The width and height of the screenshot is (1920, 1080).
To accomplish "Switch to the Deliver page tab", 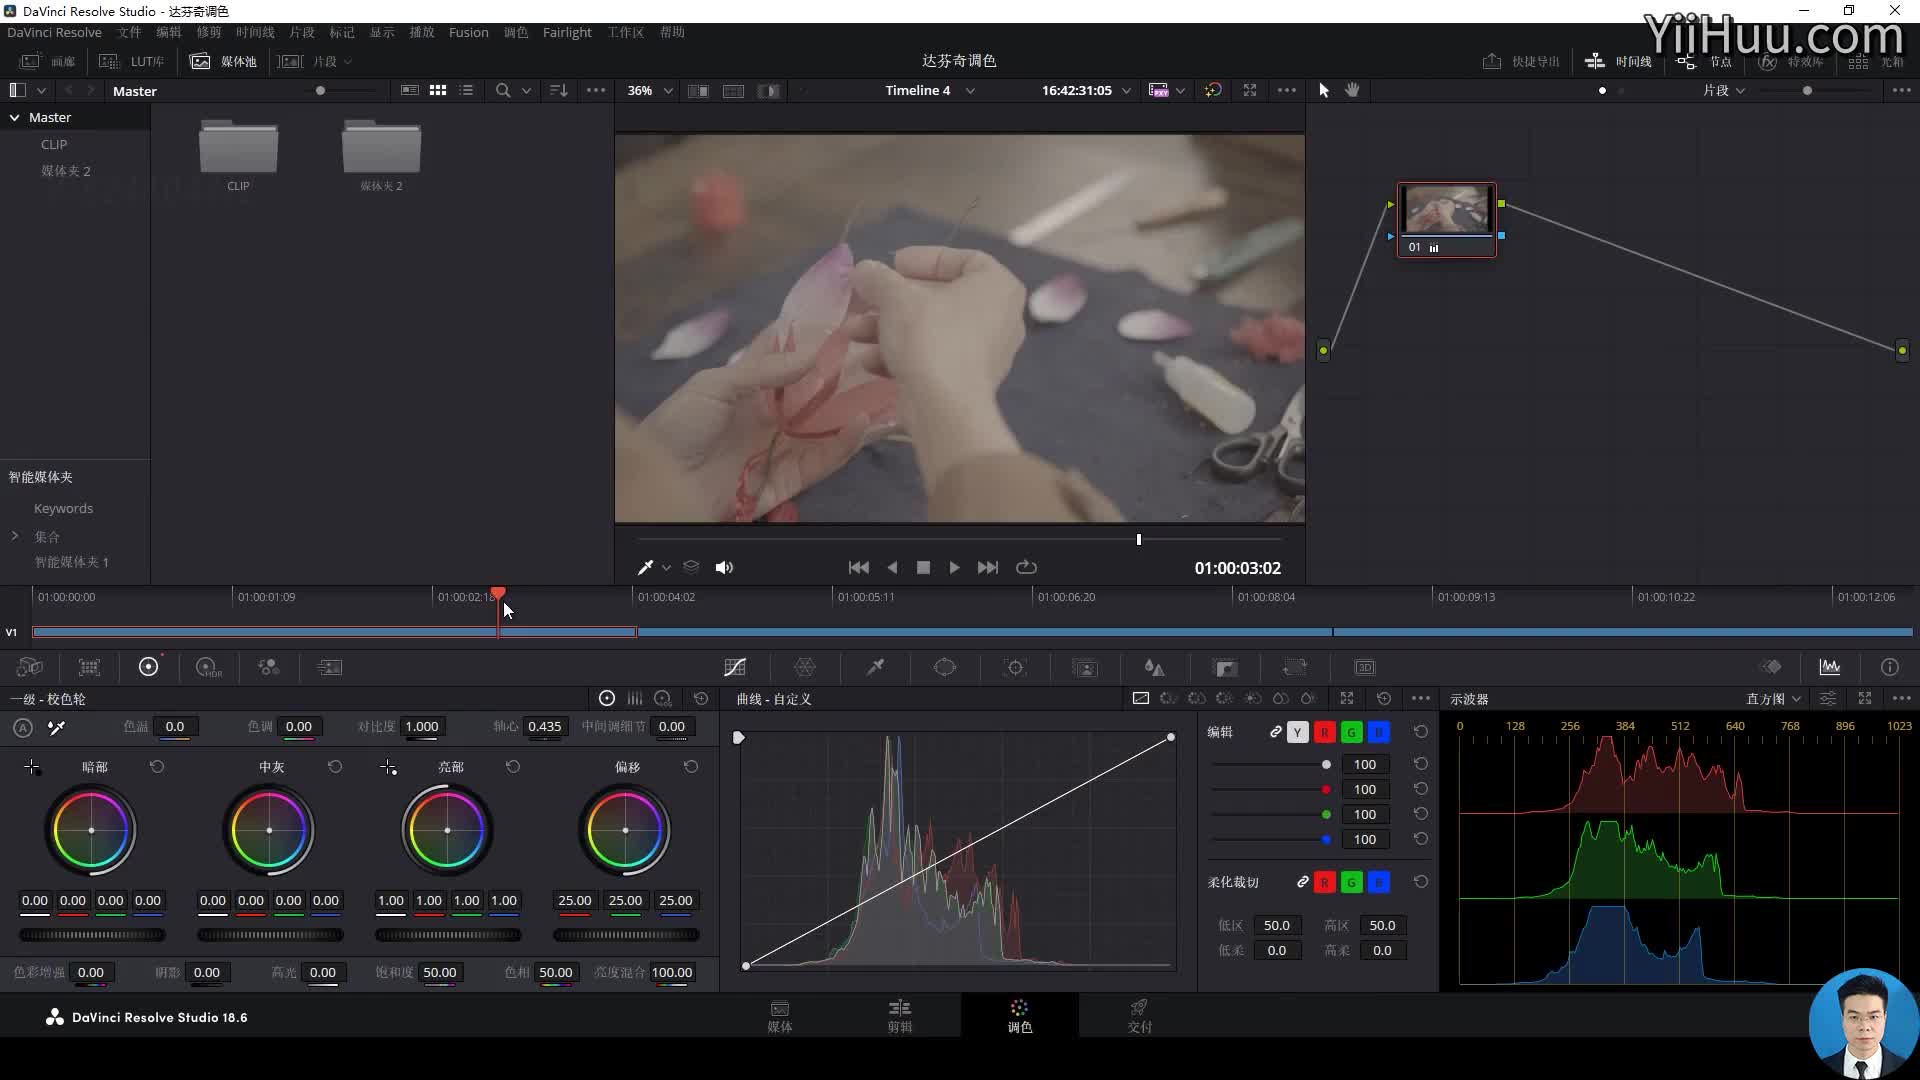I will point(1139,1016).
